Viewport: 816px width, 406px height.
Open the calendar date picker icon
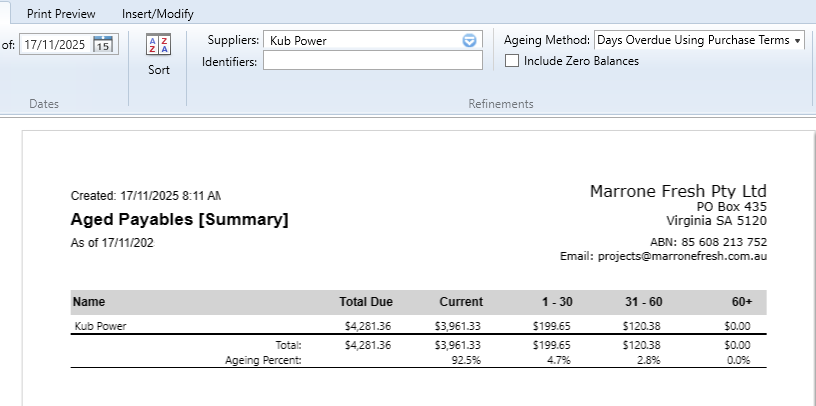pos(104,44)
